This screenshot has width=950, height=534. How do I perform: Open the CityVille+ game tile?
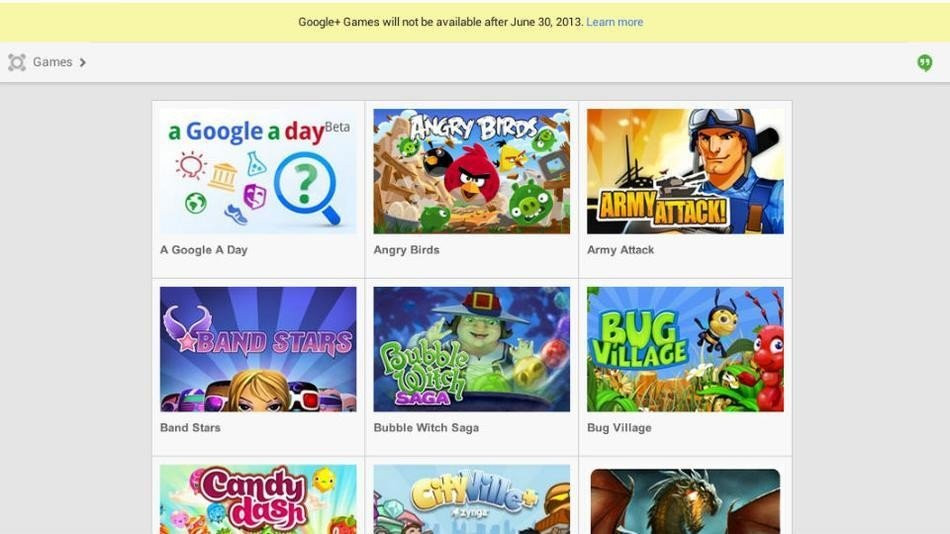click(471, 499)
